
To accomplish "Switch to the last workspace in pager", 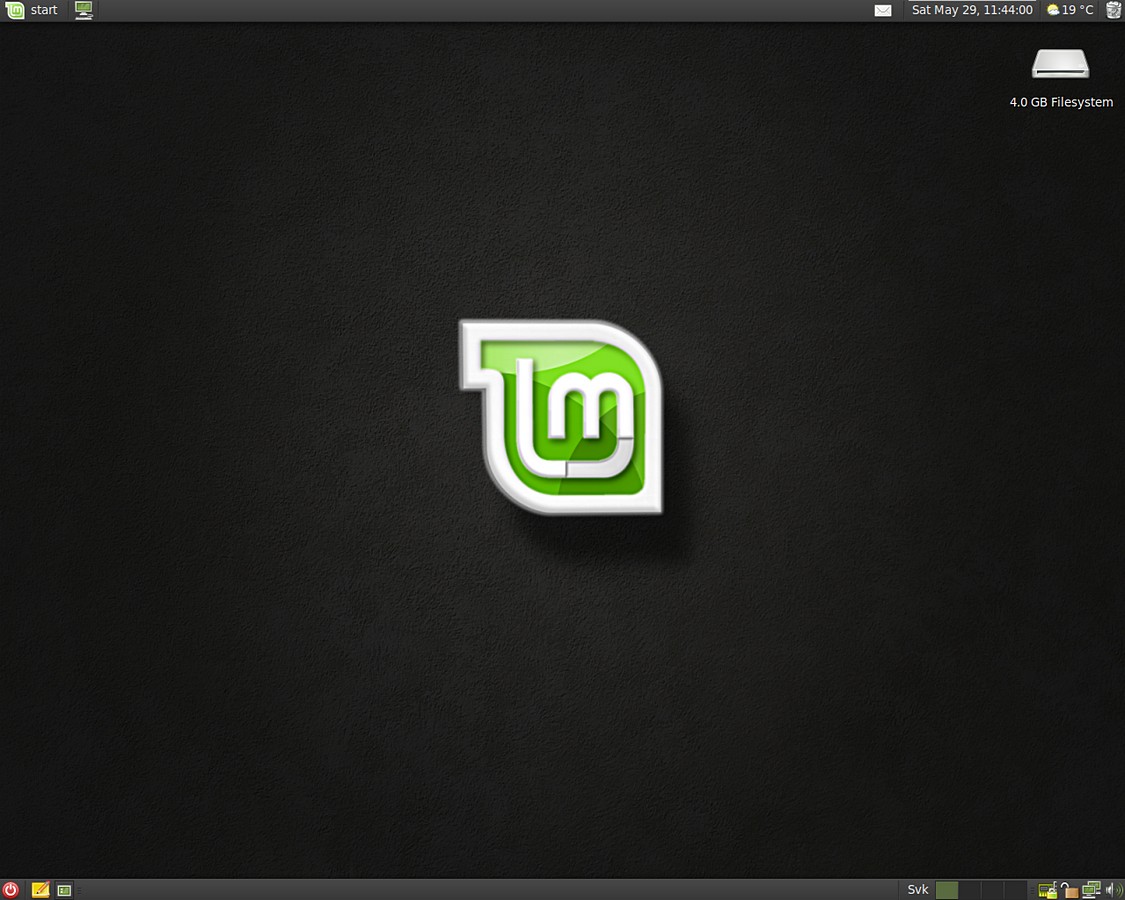I will 1015,890.
